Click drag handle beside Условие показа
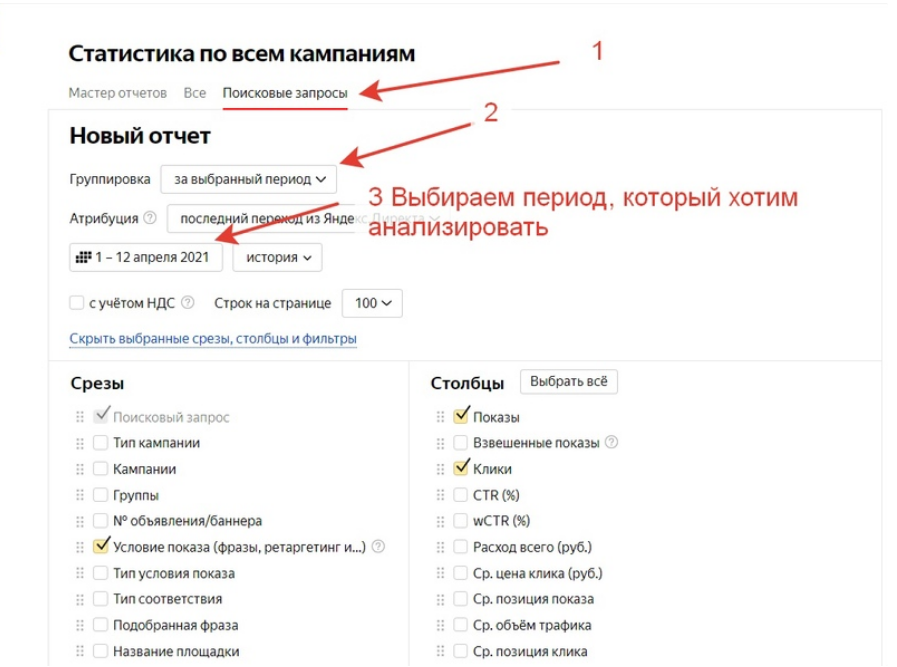 [80, 547]
